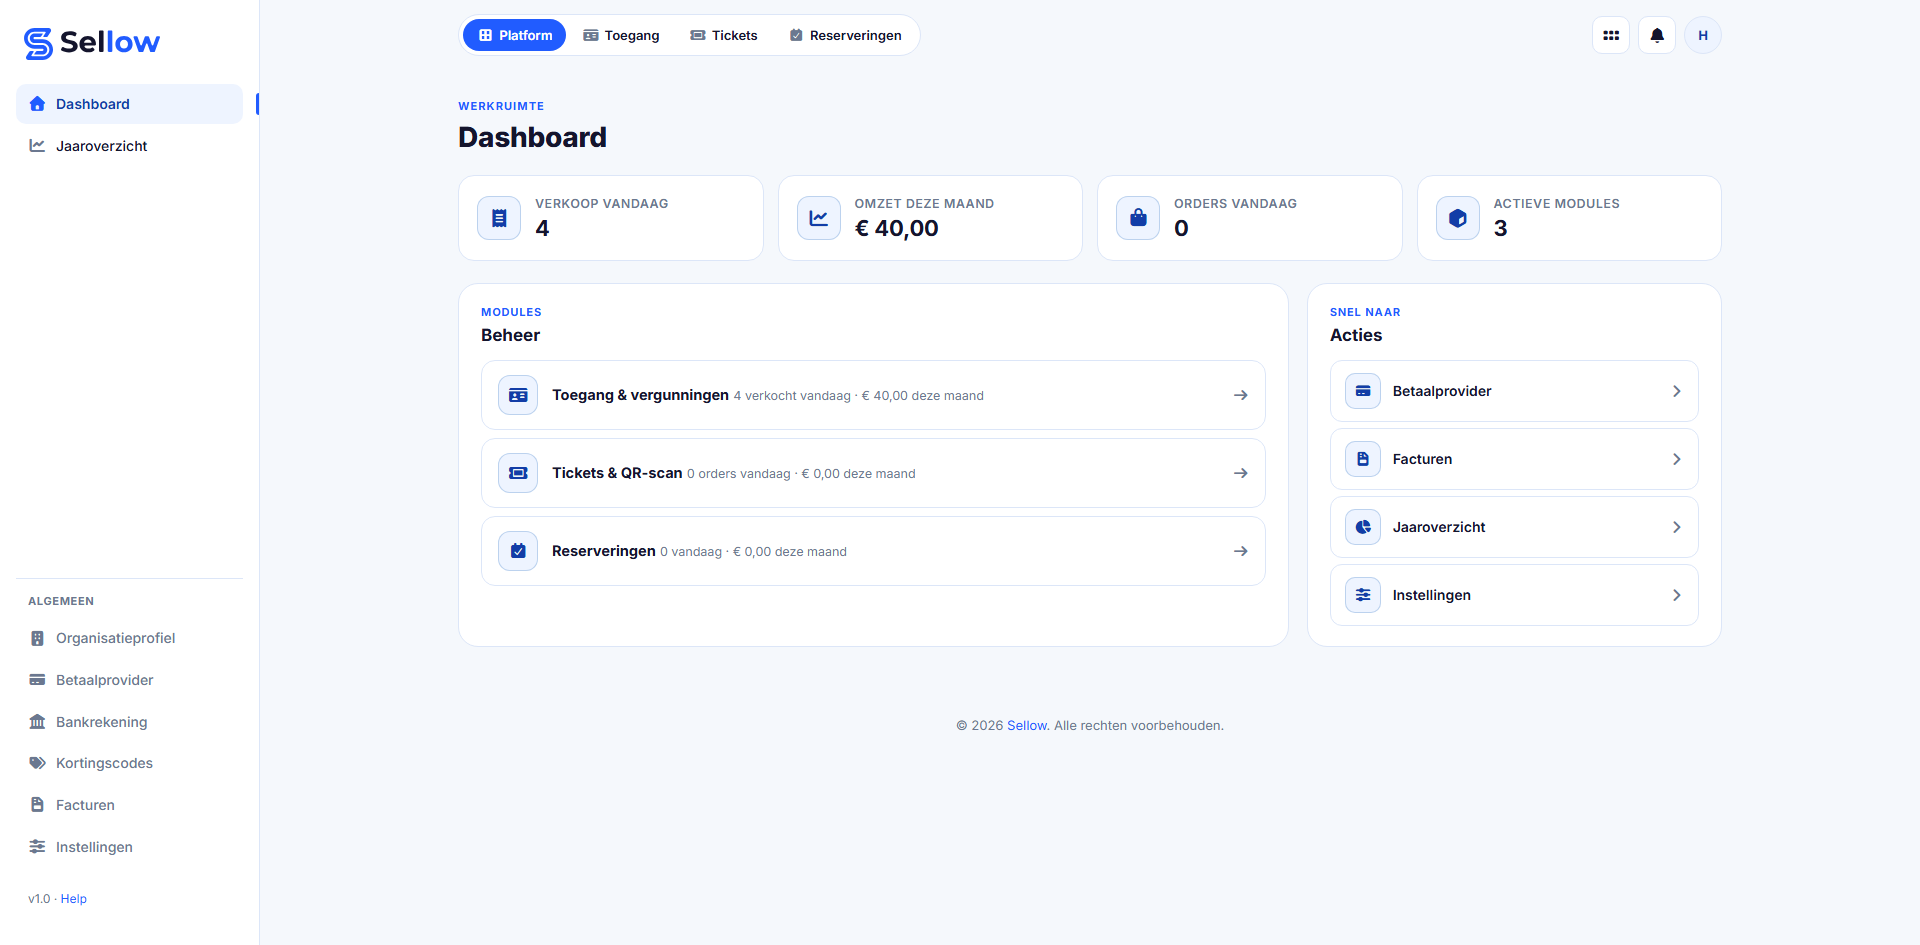Click the Orders vandaag bag icon
This screenshot has height=945, width=1920.
1138,218
